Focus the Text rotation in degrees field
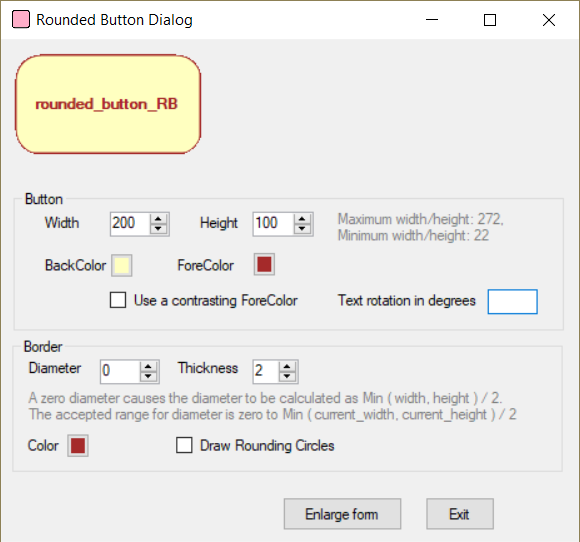 [512, 302]
